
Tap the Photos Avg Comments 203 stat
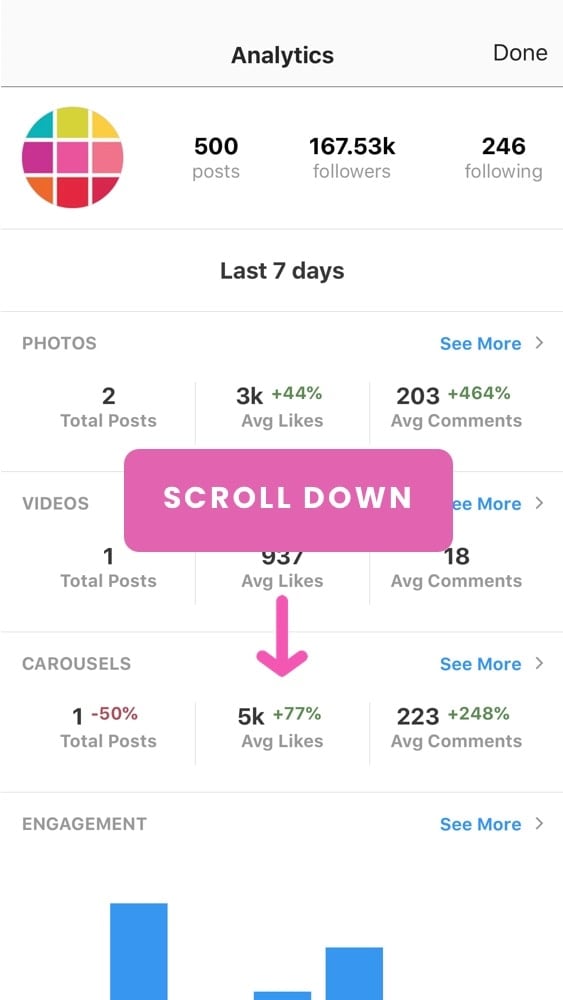tap(456, 407)
